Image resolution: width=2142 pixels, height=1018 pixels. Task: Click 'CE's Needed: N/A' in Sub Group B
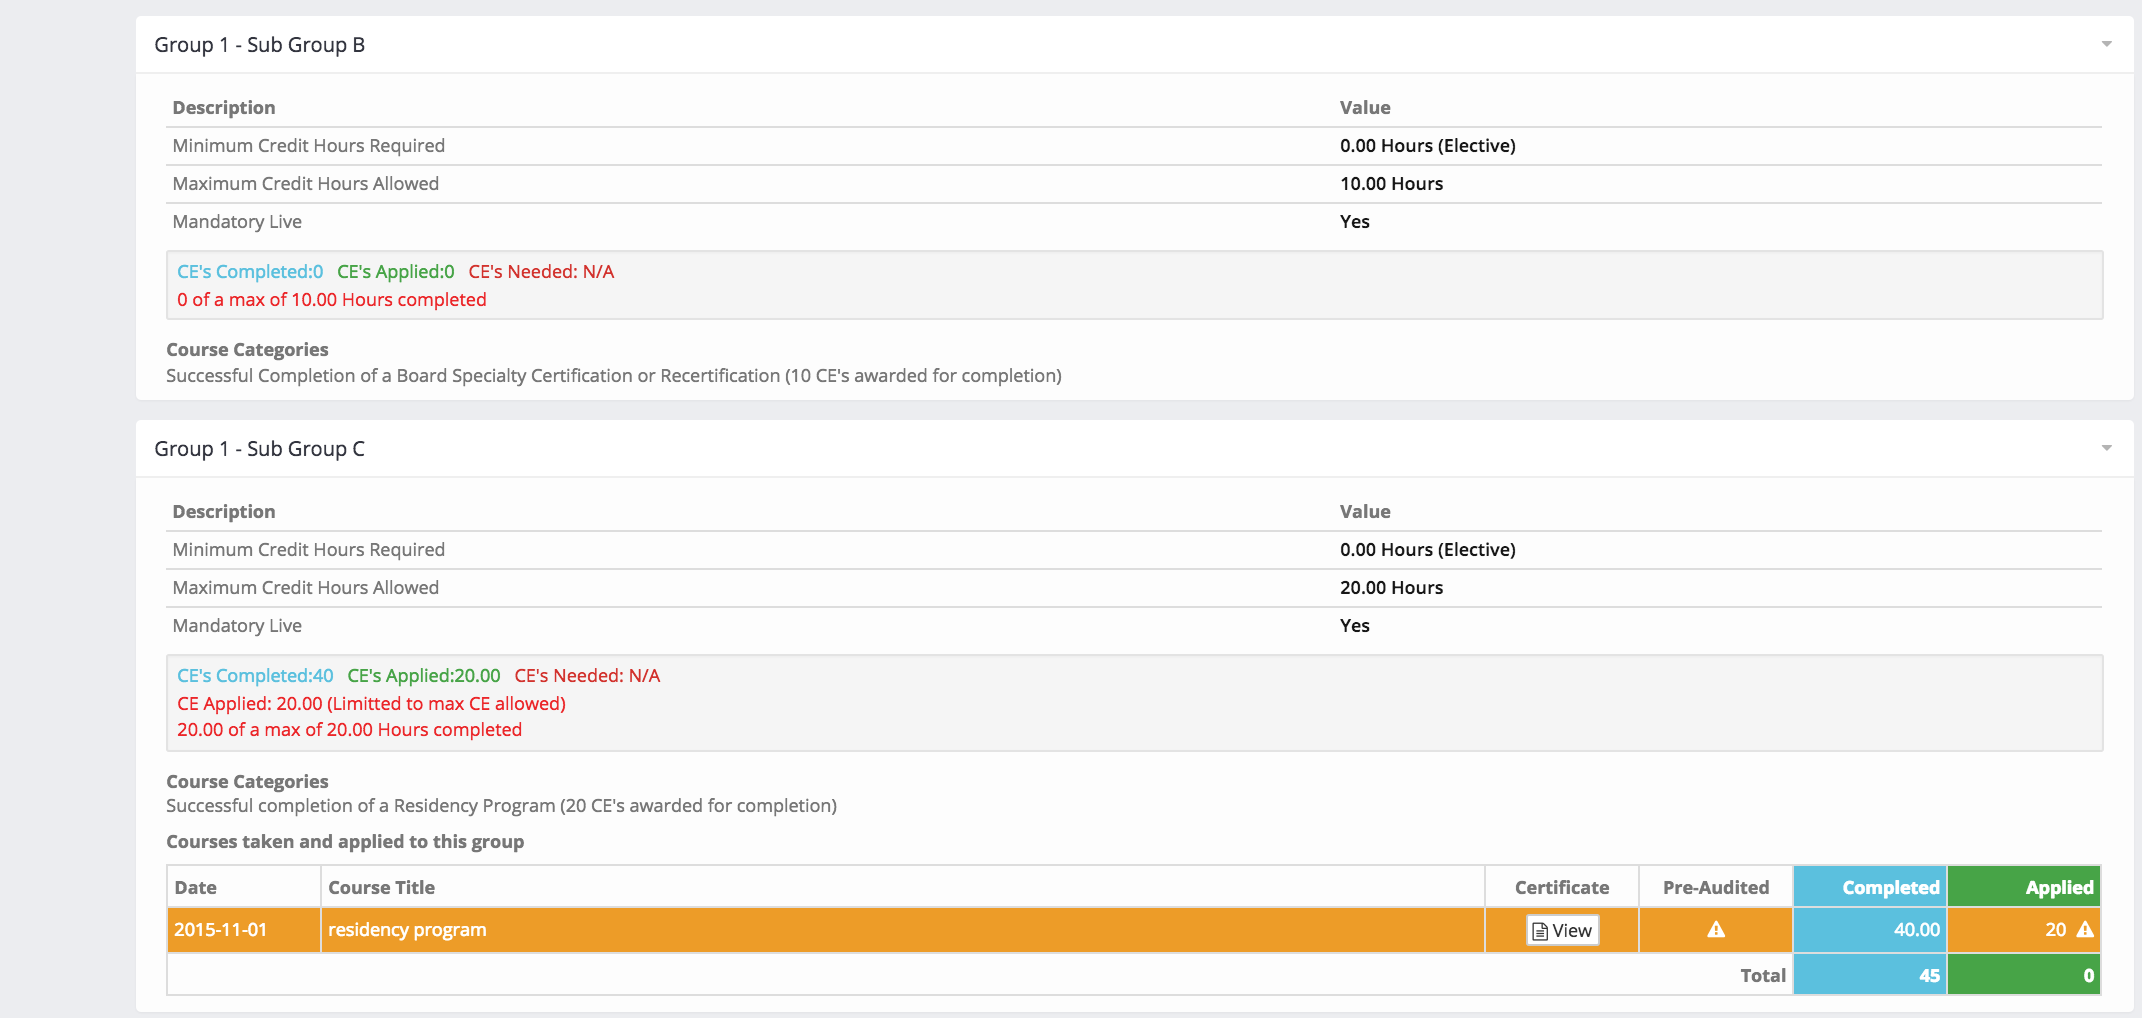[541, 272]
